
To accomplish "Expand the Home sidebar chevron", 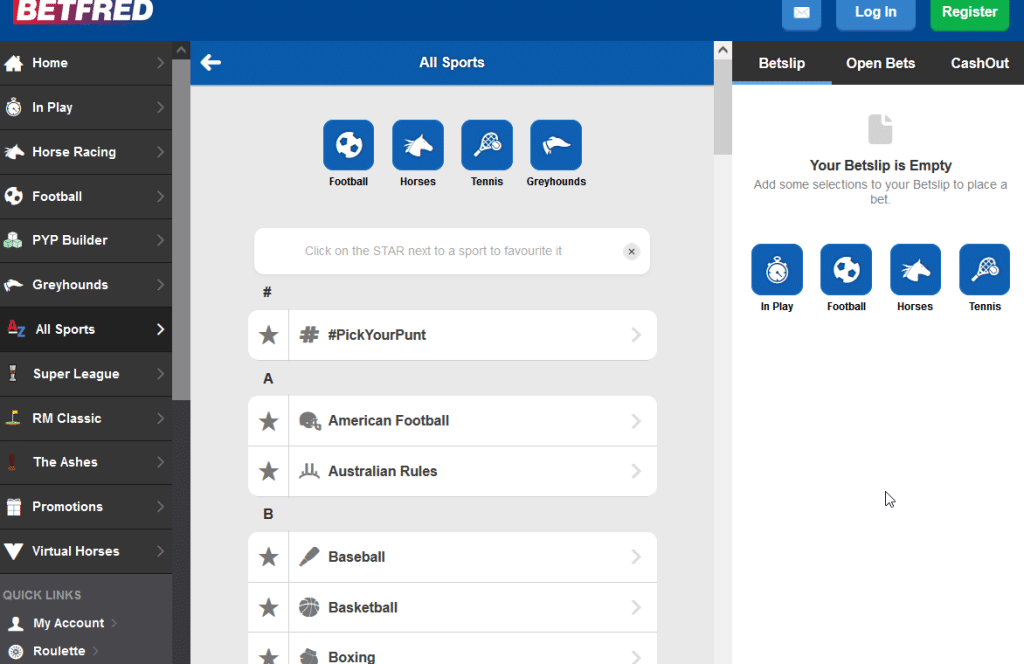I will pos(160,63).
